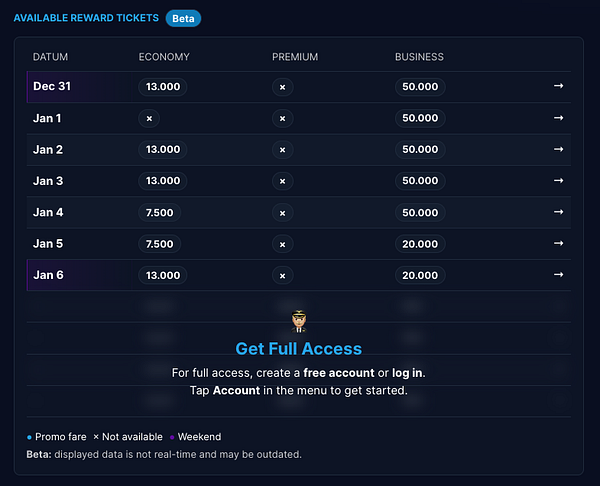The image size is (600, 486).
Task: Click the arrow on the Jan 3 row
Action: click(x=558, y=181)
